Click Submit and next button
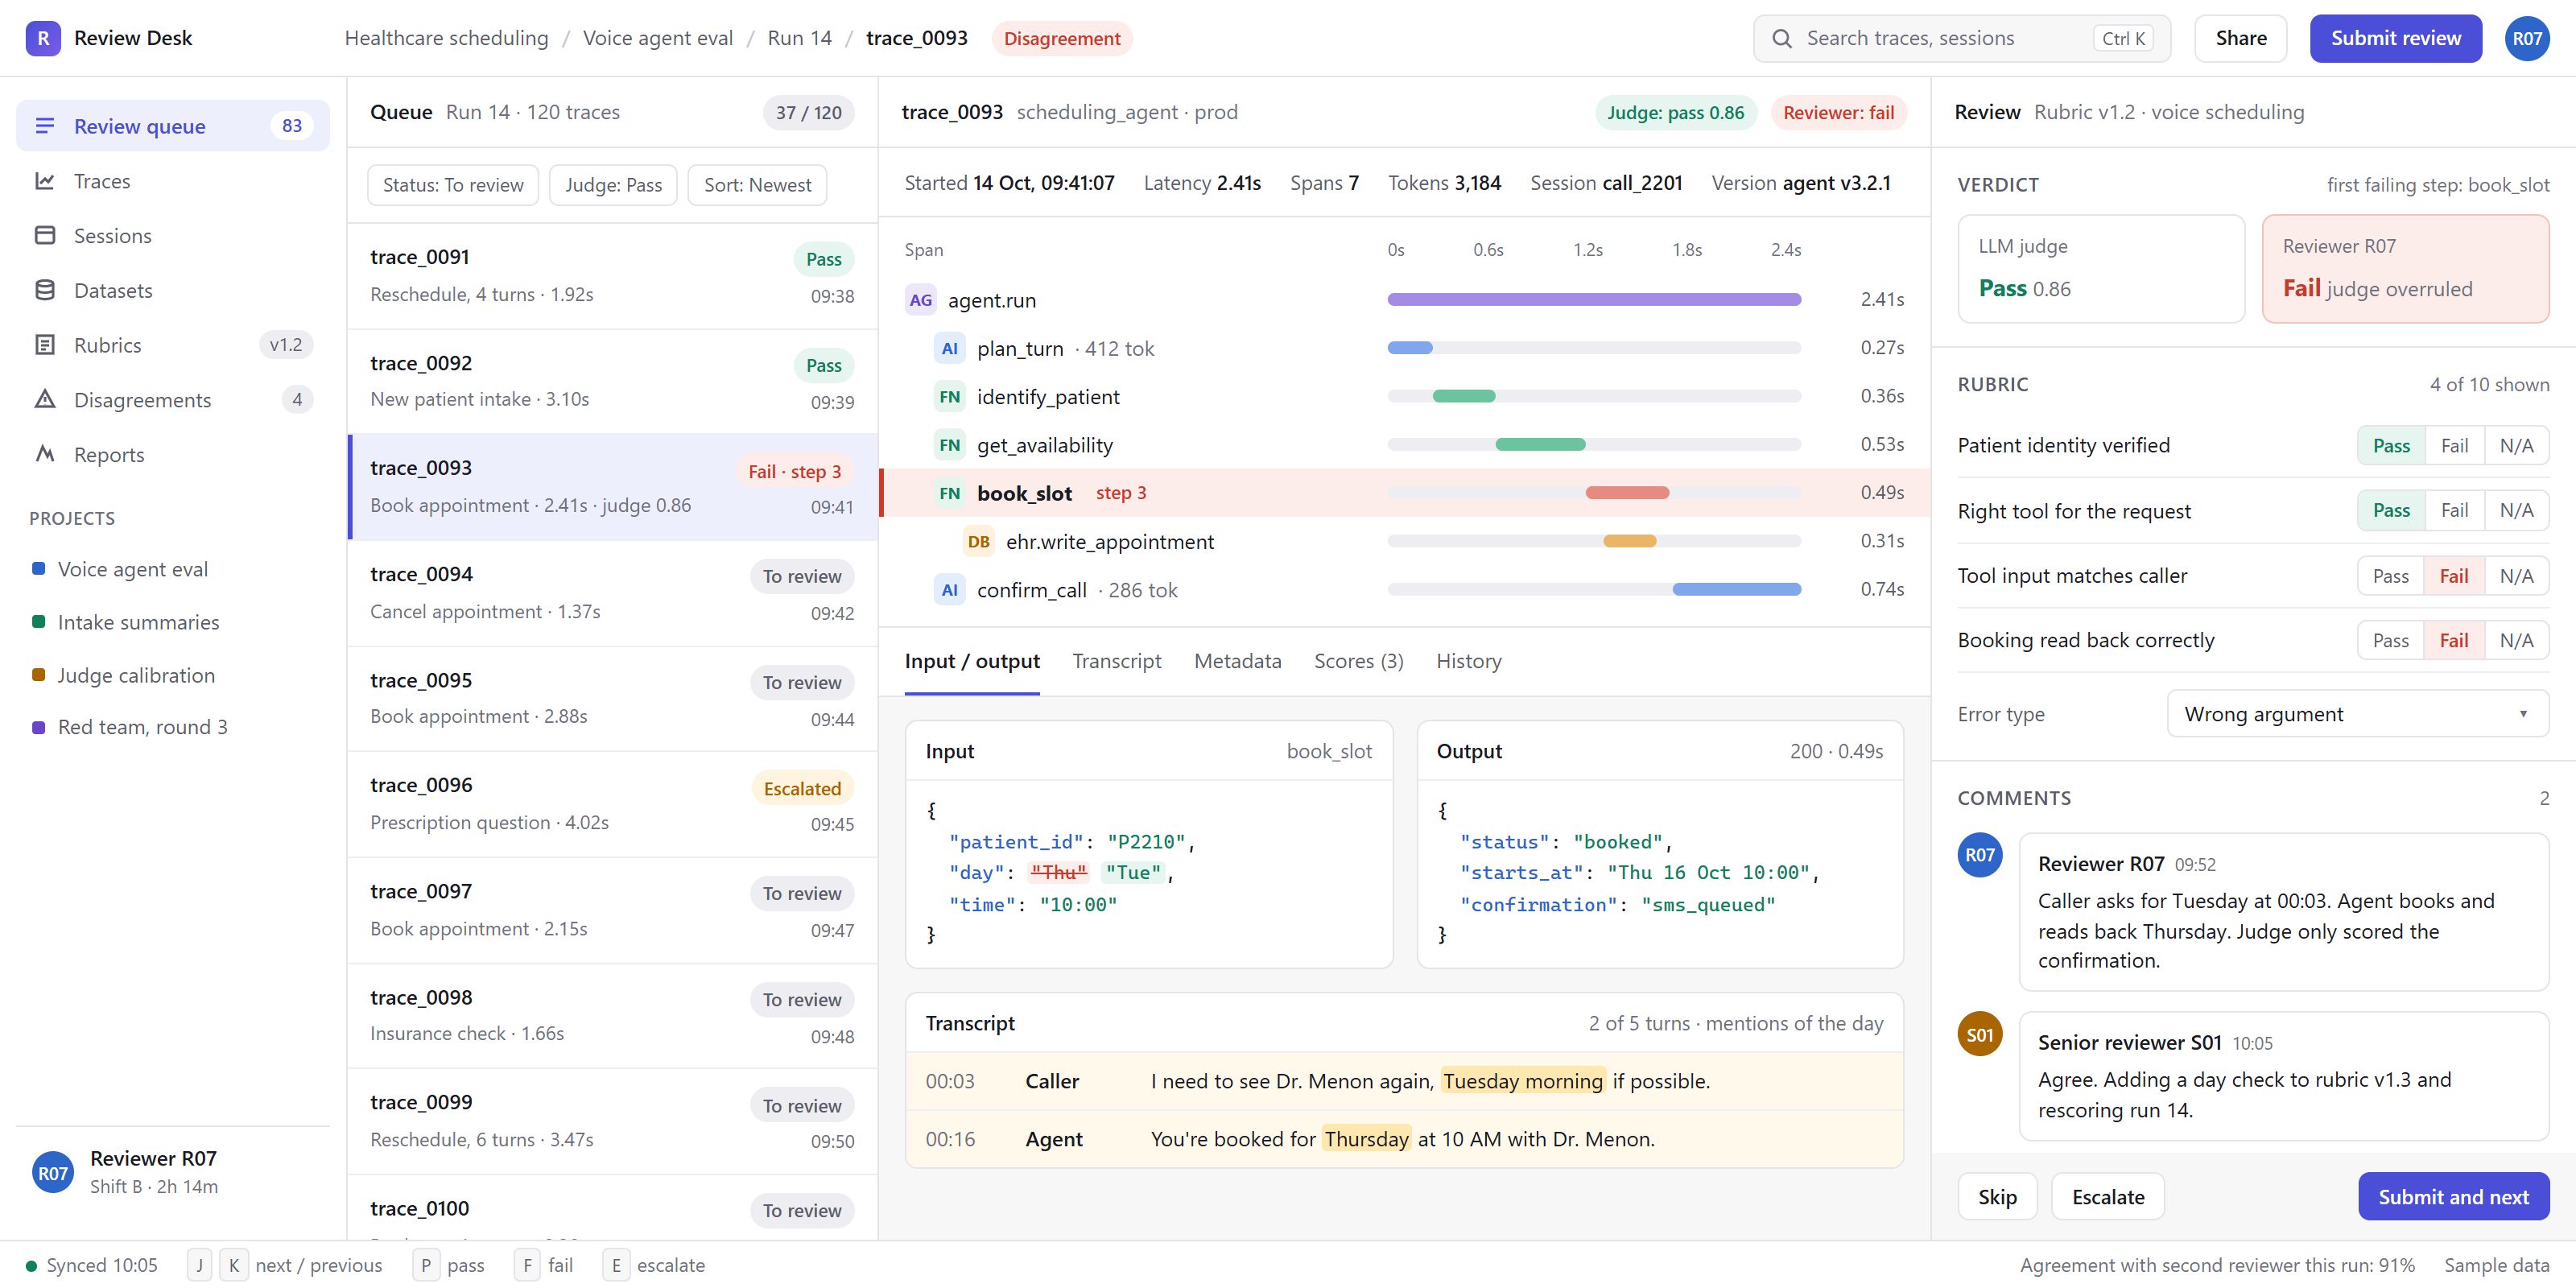The image size is (2576, 1288). pos(2453,1197)
